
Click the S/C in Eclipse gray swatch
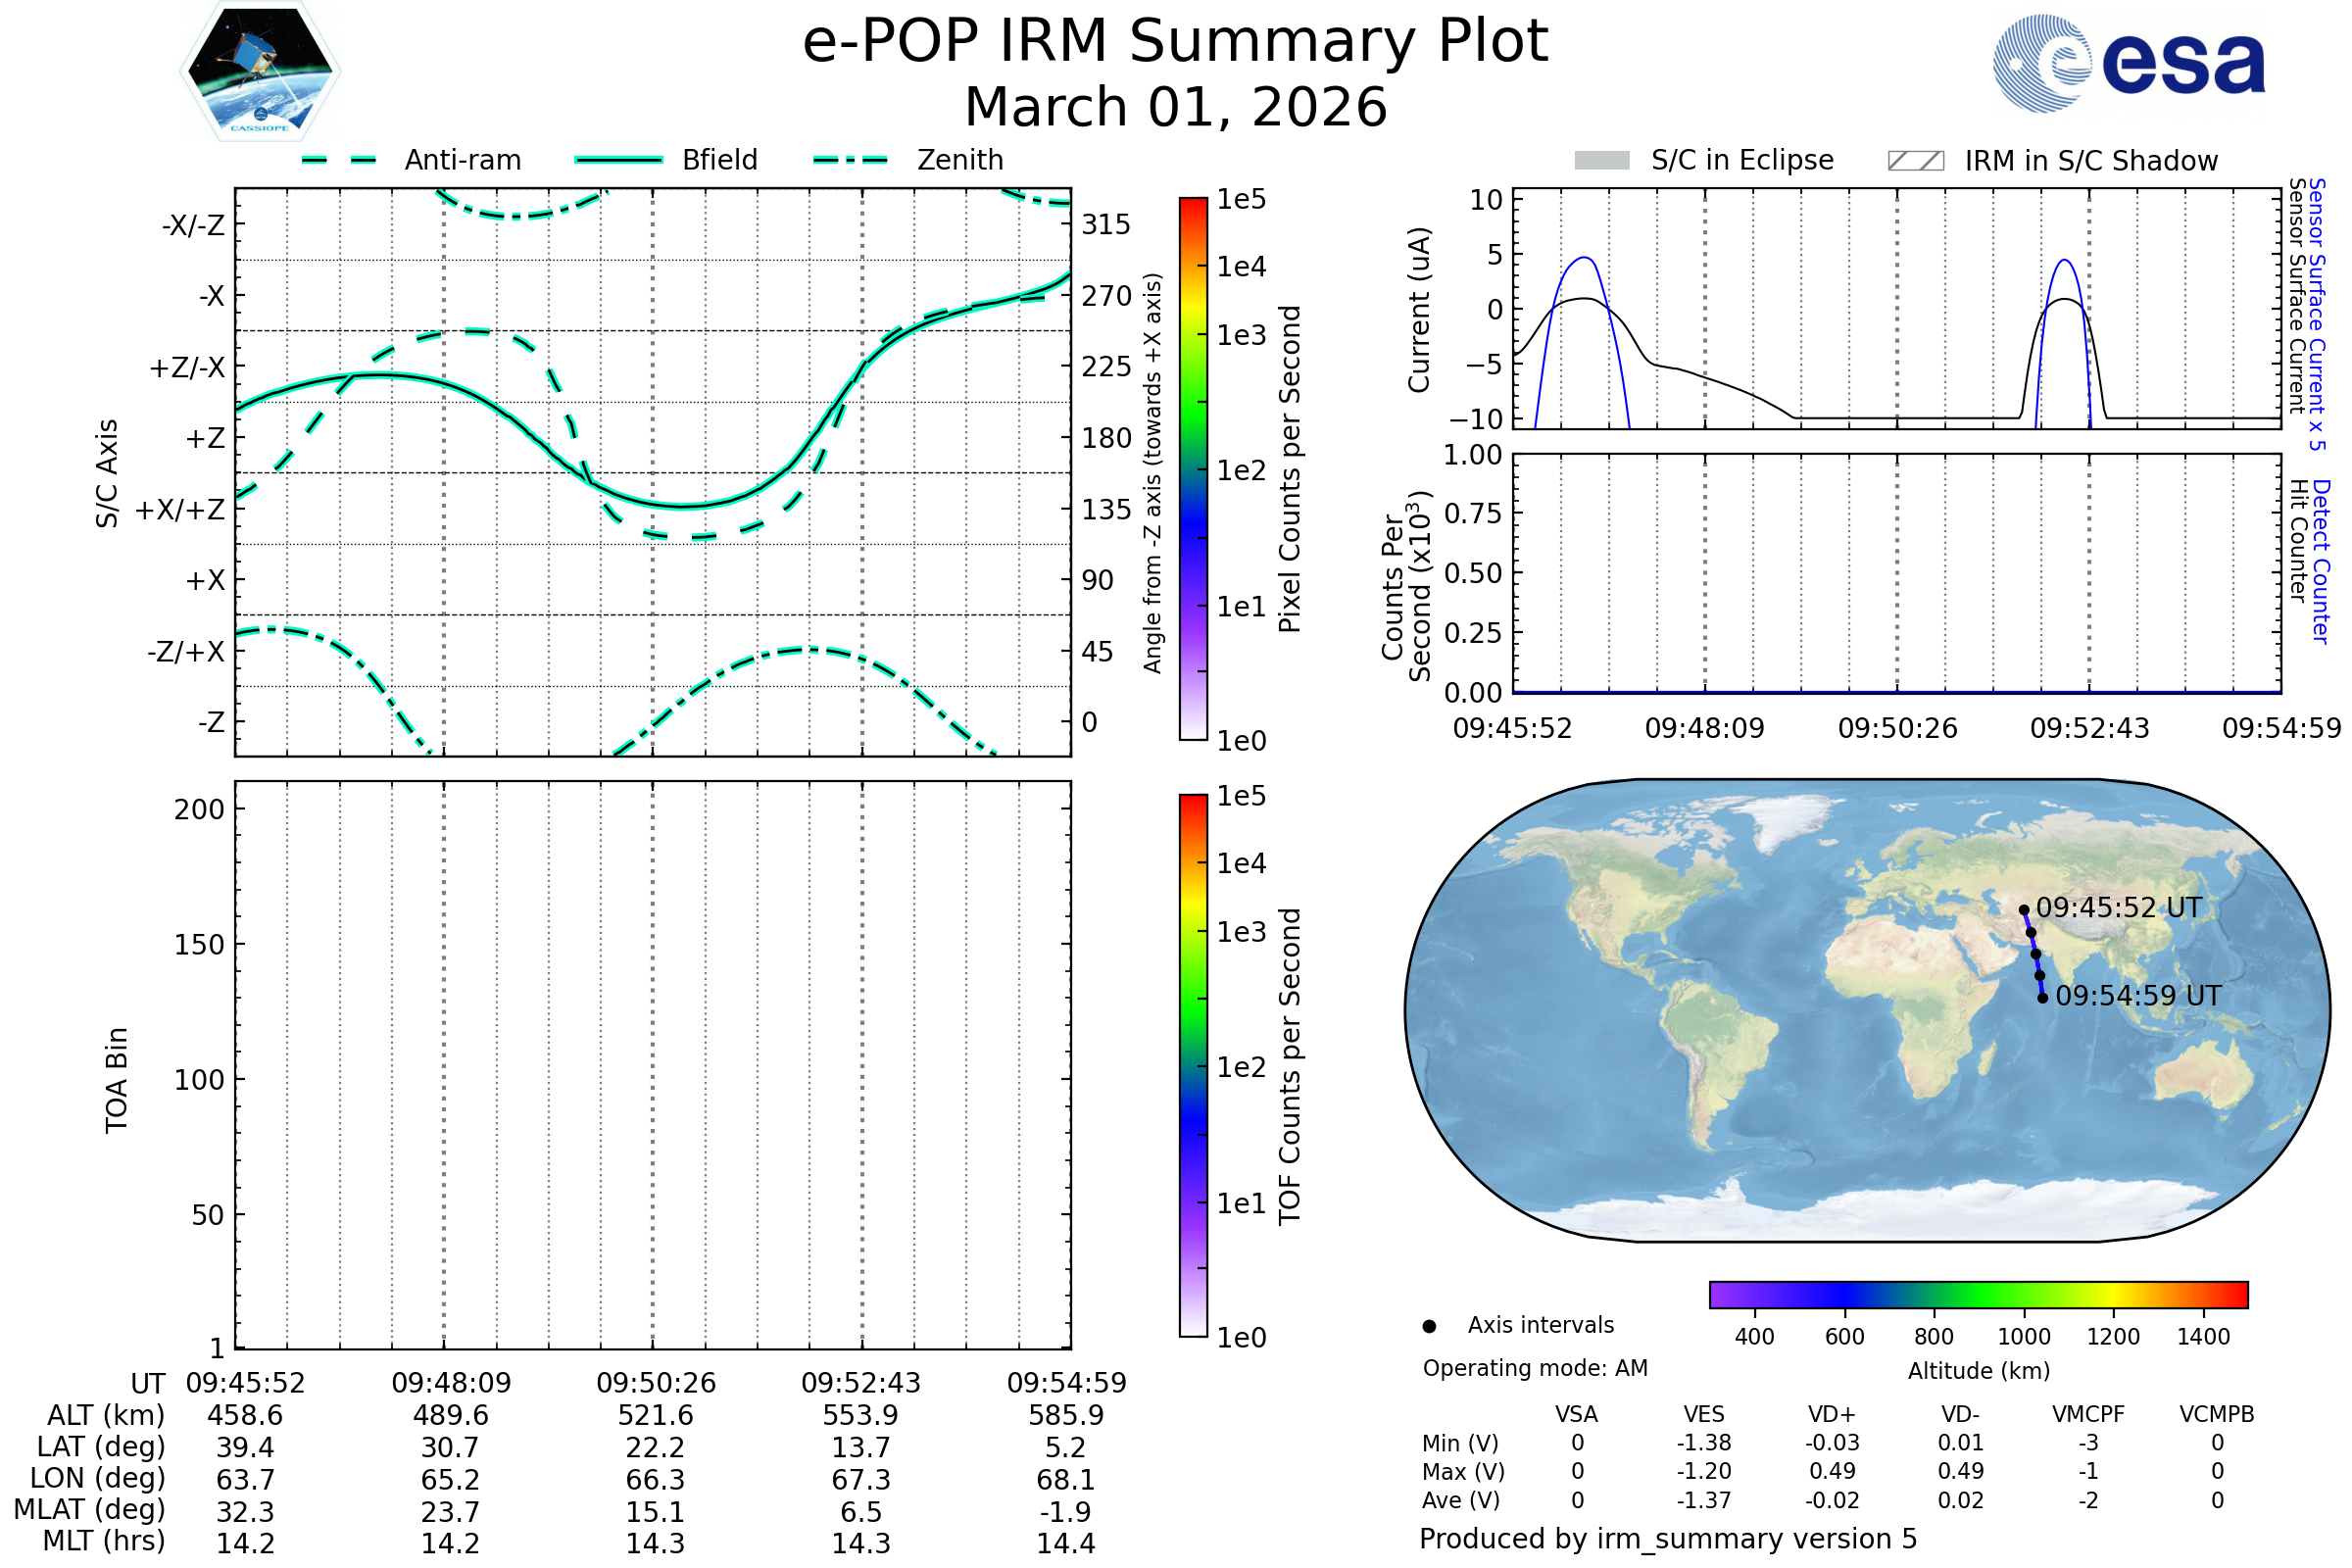pyautogui.click(x=1601, y=161)
